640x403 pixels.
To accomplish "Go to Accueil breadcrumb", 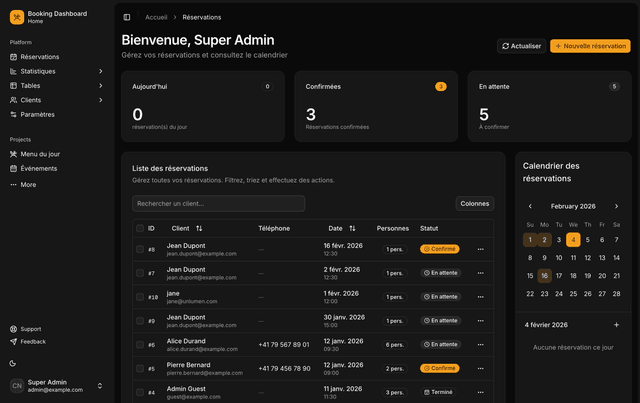I will coord(156,17).
